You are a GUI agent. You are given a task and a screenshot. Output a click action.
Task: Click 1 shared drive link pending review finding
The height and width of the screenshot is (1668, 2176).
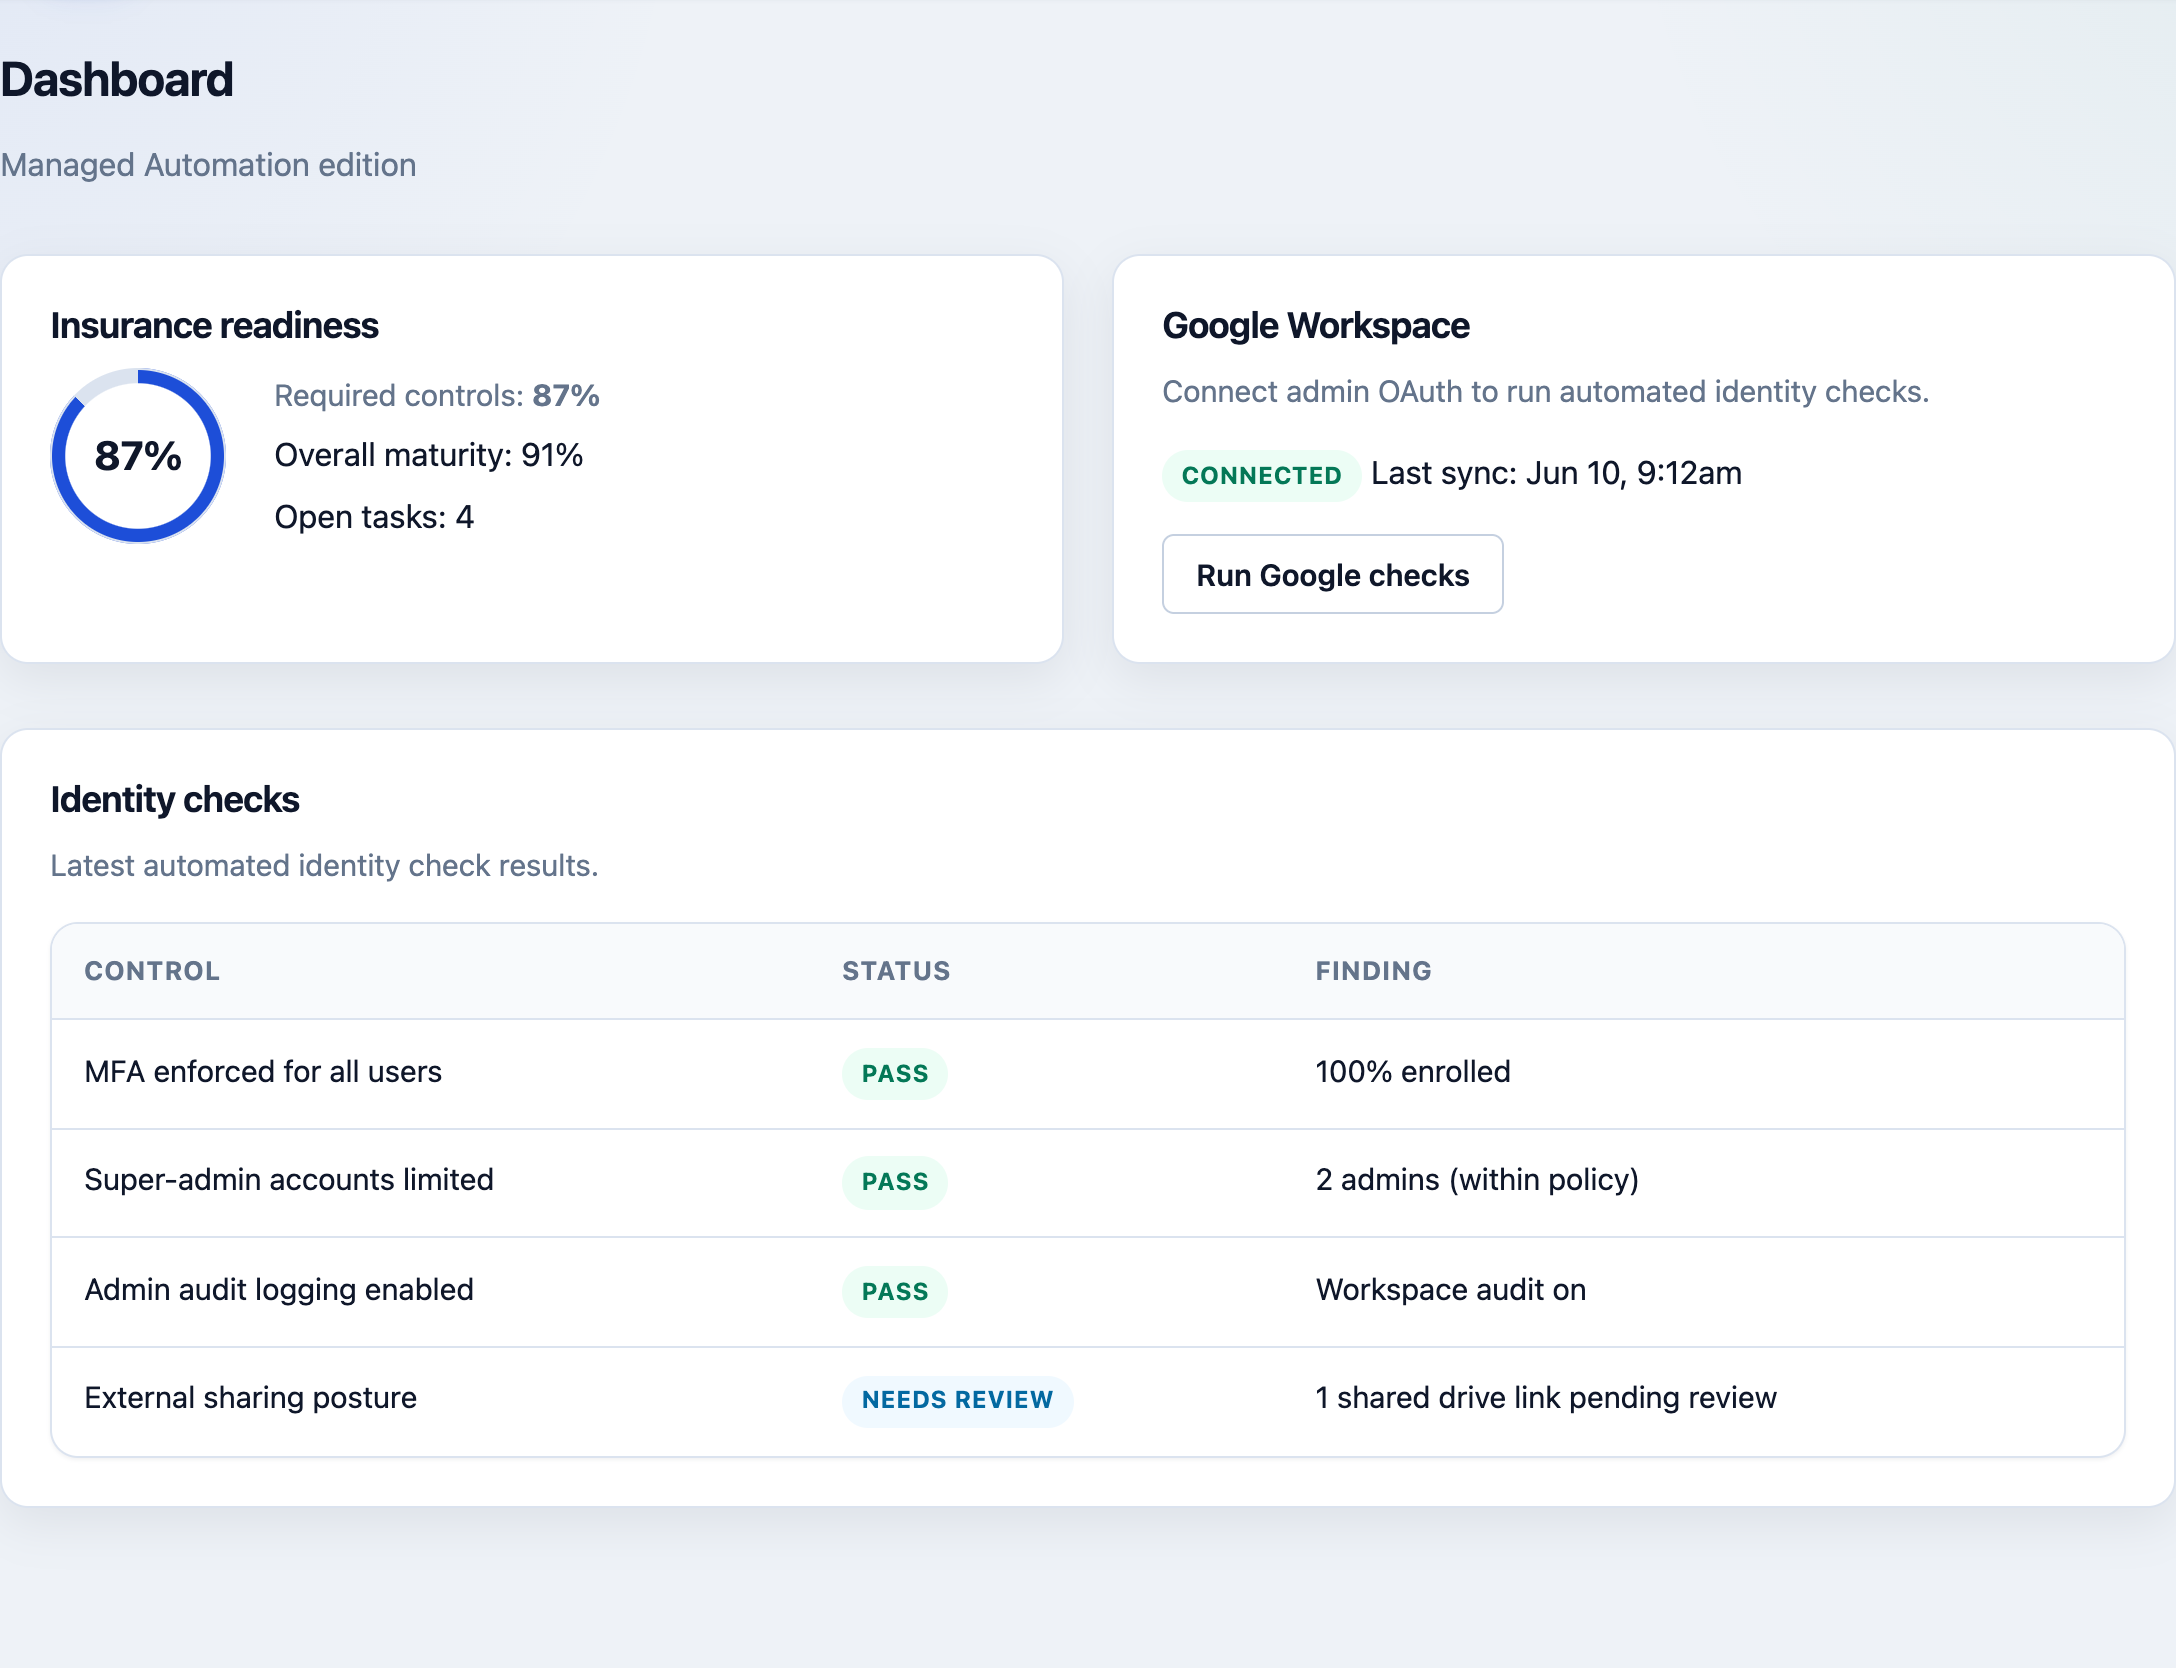[x=1546, y=1398]
